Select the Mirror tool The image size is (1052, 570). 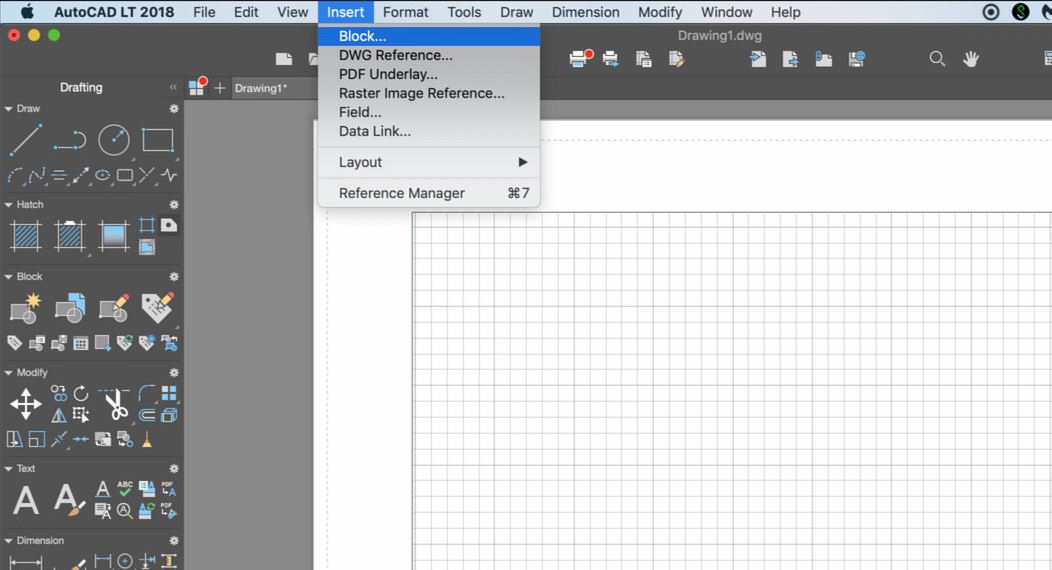click(59, 416)
